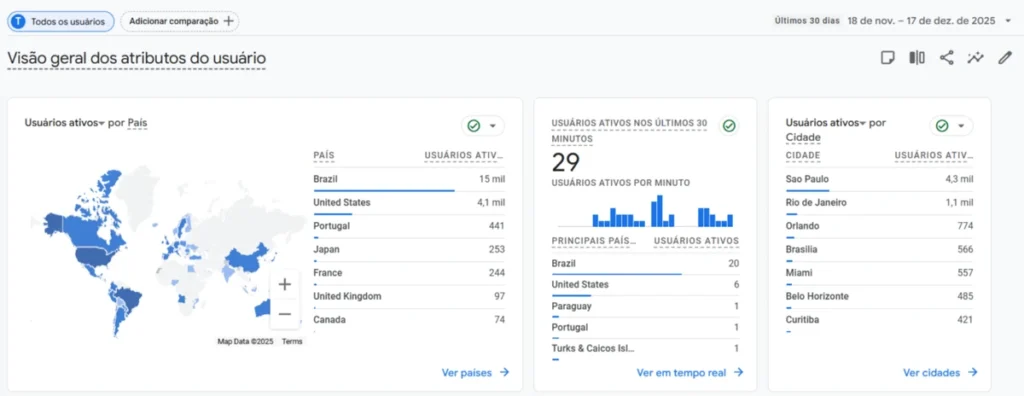Expand Usuários ativos metric dropdown in Cidade card
This screenshot has width=1024, height=396.
click(x=862, y=123)
